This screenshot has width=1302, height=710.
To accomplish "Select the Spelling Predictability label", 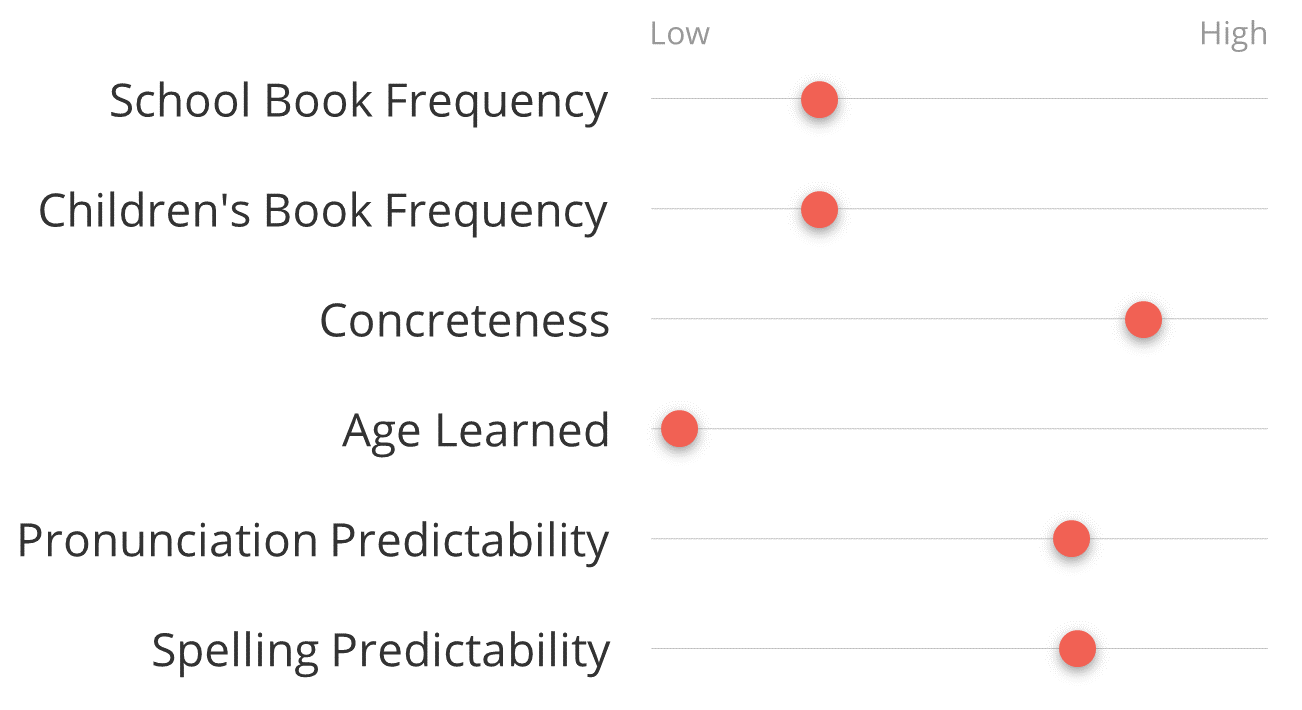I will 380,652.
